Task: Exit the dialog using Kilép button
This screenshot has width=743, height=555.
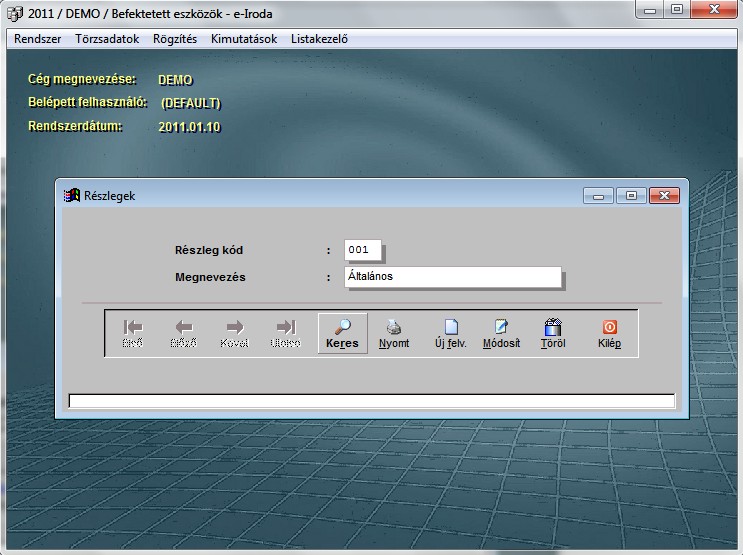Action: click(x=609, y=333)
